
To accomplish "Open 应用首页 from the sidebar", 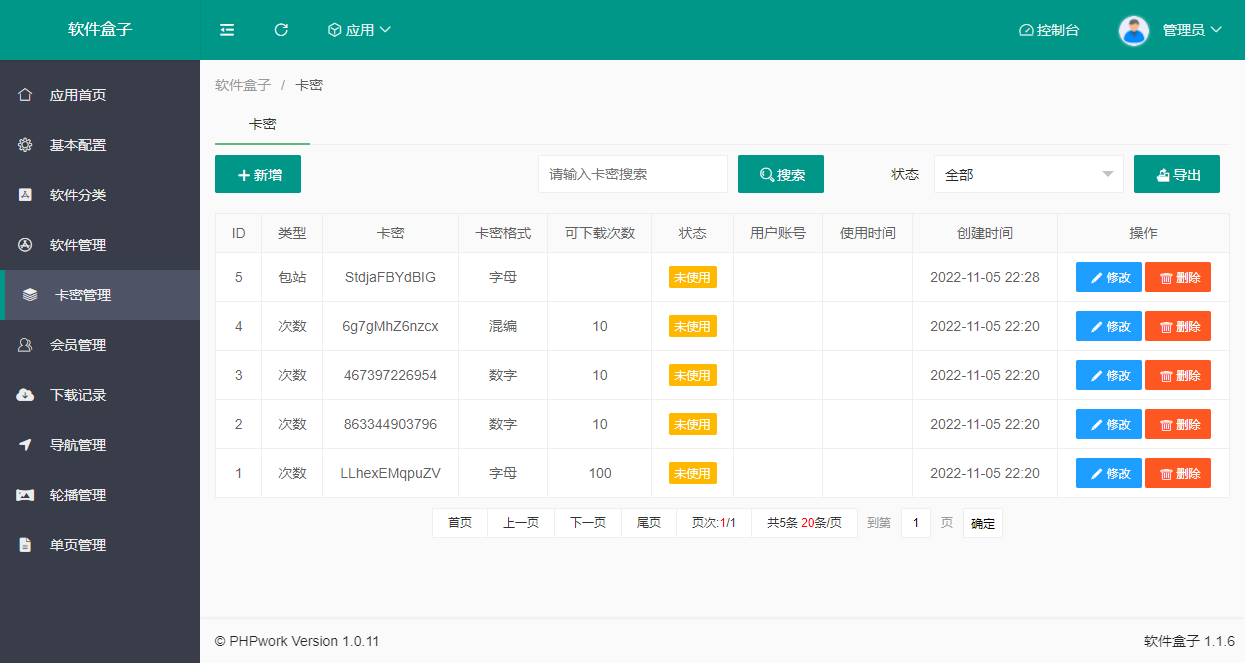I will (78, 95).
